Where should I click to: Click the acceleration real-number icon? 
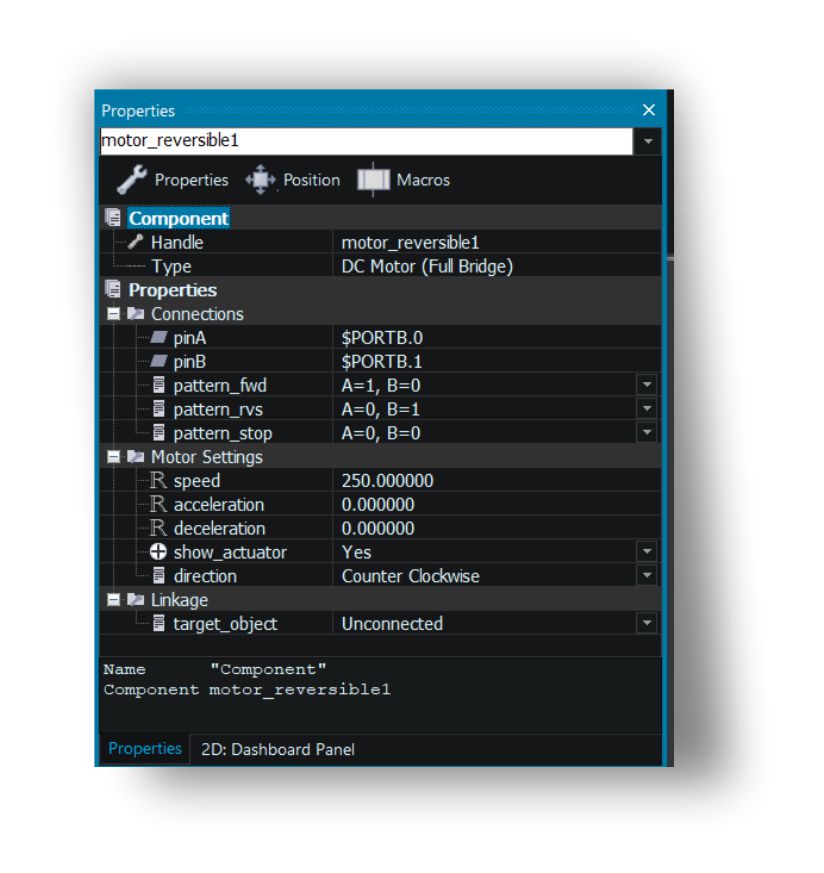click(x=158, y=504)
